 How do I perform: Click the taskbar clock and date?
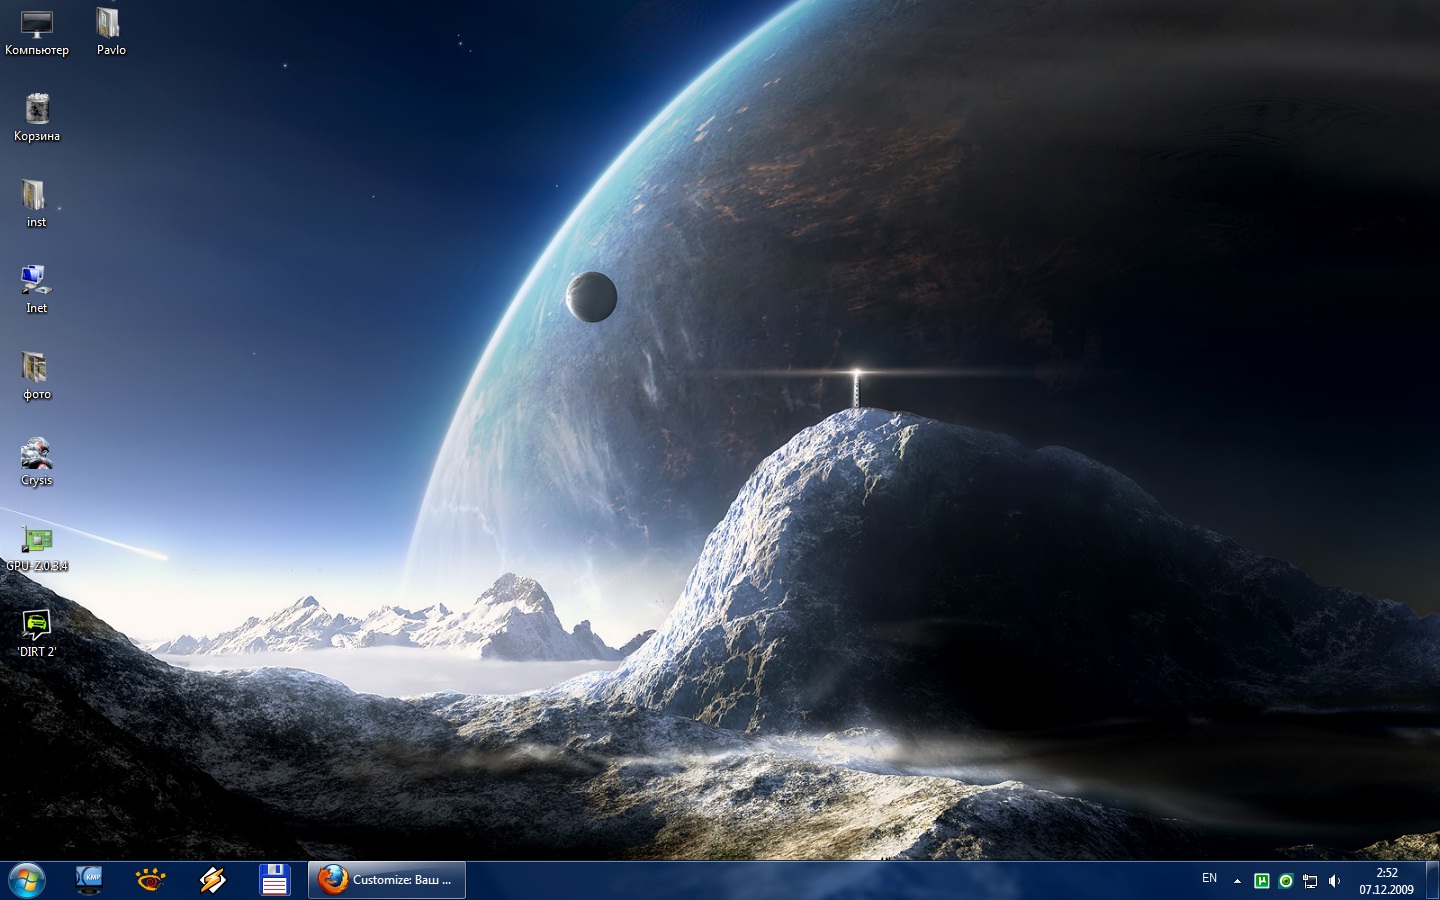point(1386,881)
